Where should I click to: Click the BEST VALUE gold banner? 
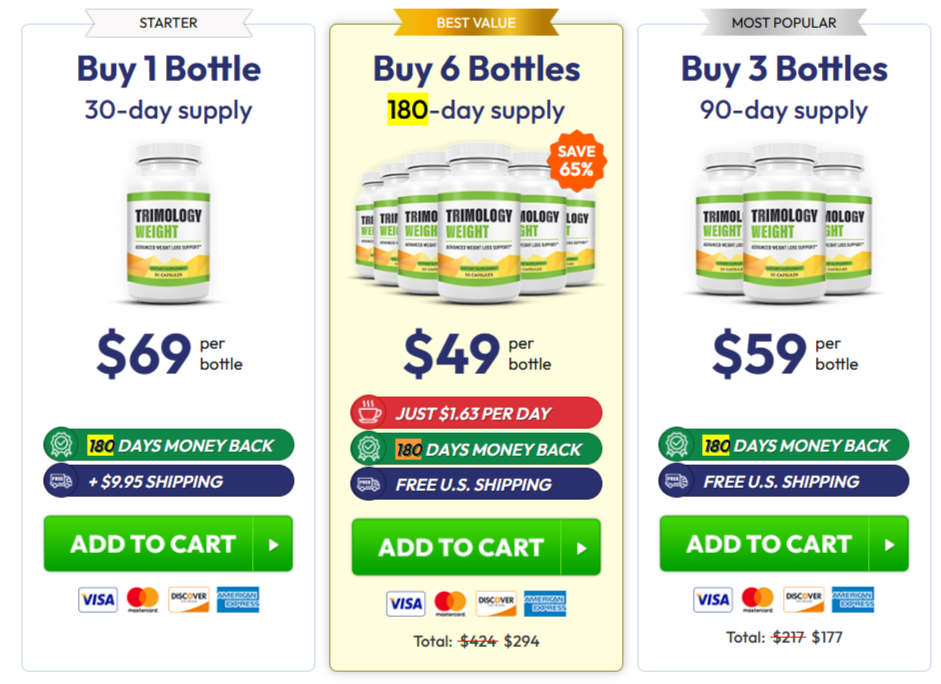[x=475, y=22]
